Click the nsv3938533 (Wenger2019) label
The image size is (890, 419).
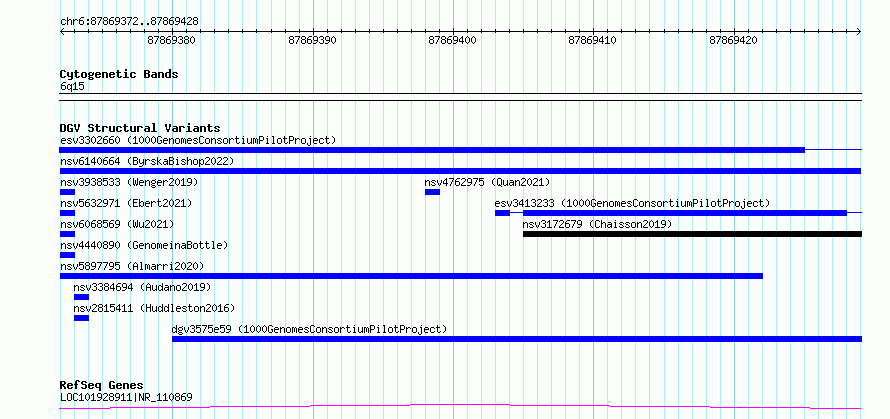(129, 182)
